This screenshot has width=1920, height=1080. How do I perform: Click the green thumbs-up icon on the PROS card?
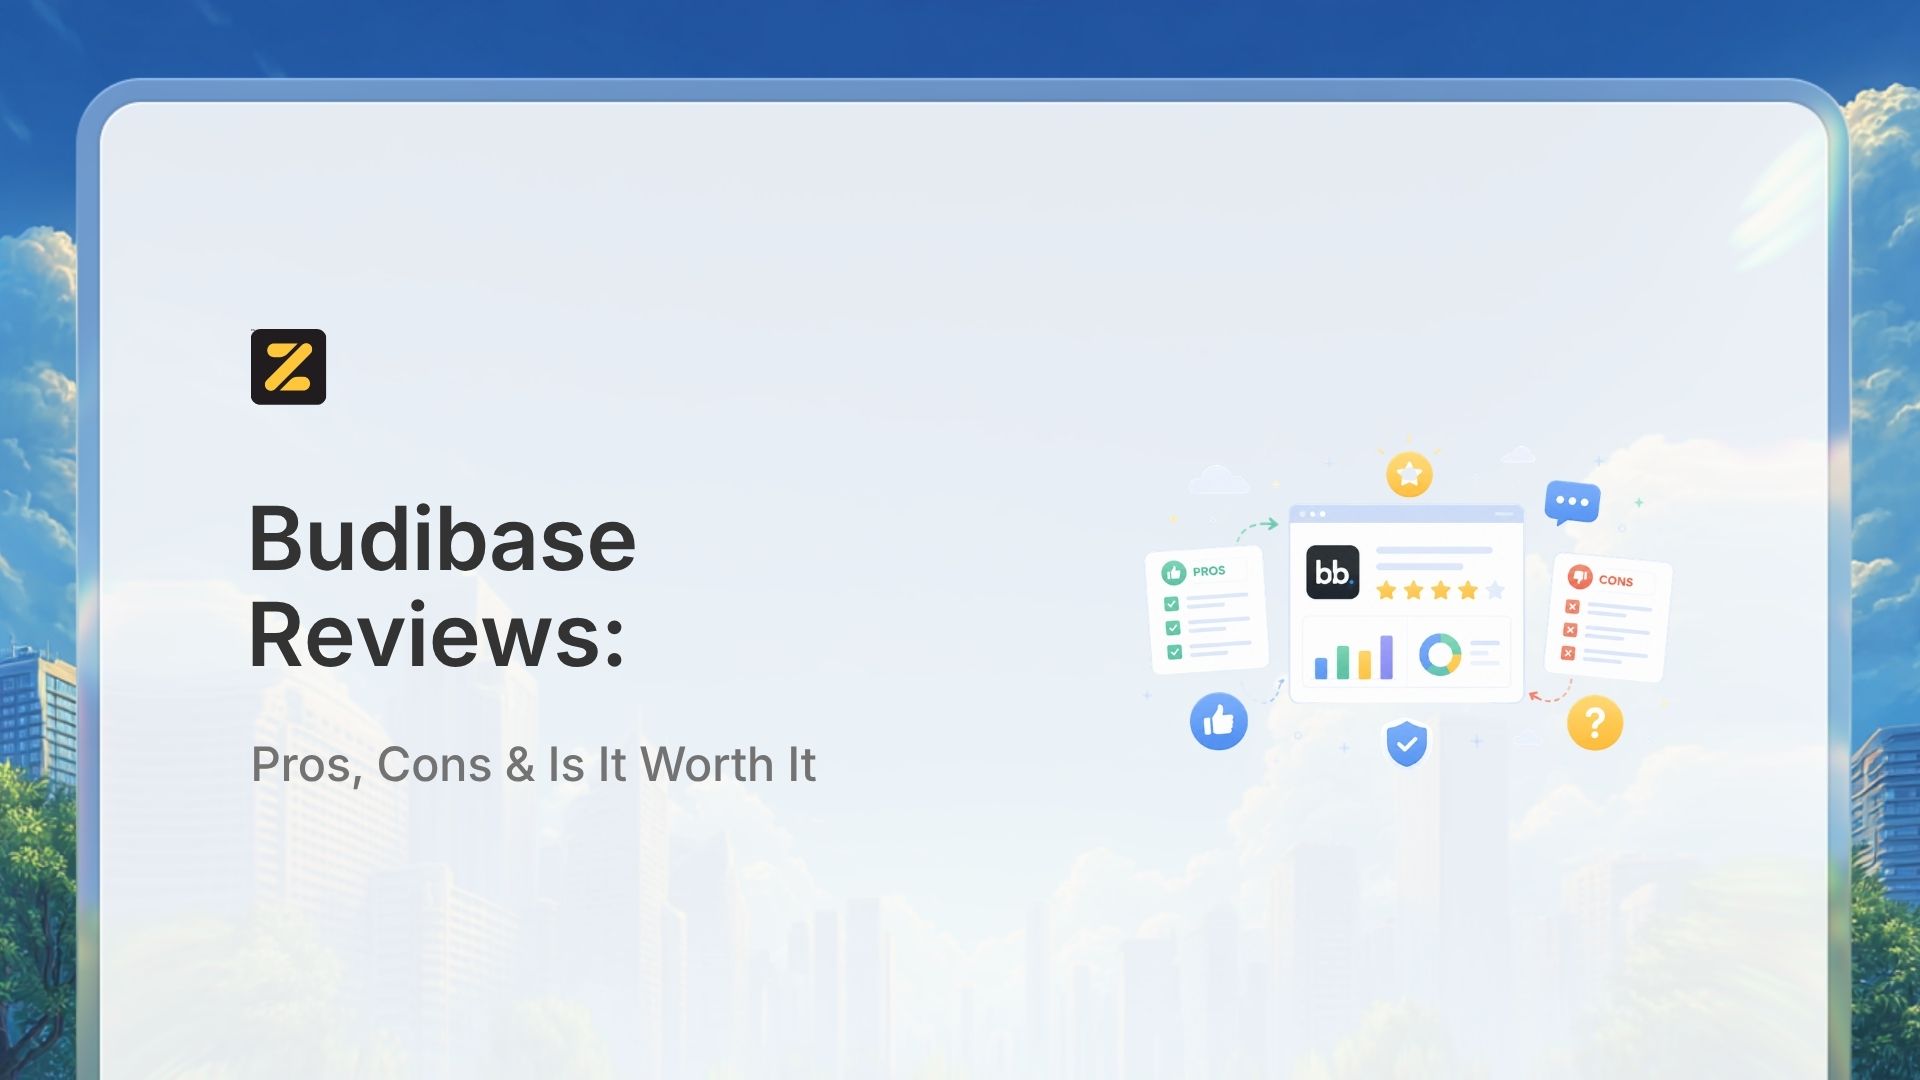[1173, 573]
